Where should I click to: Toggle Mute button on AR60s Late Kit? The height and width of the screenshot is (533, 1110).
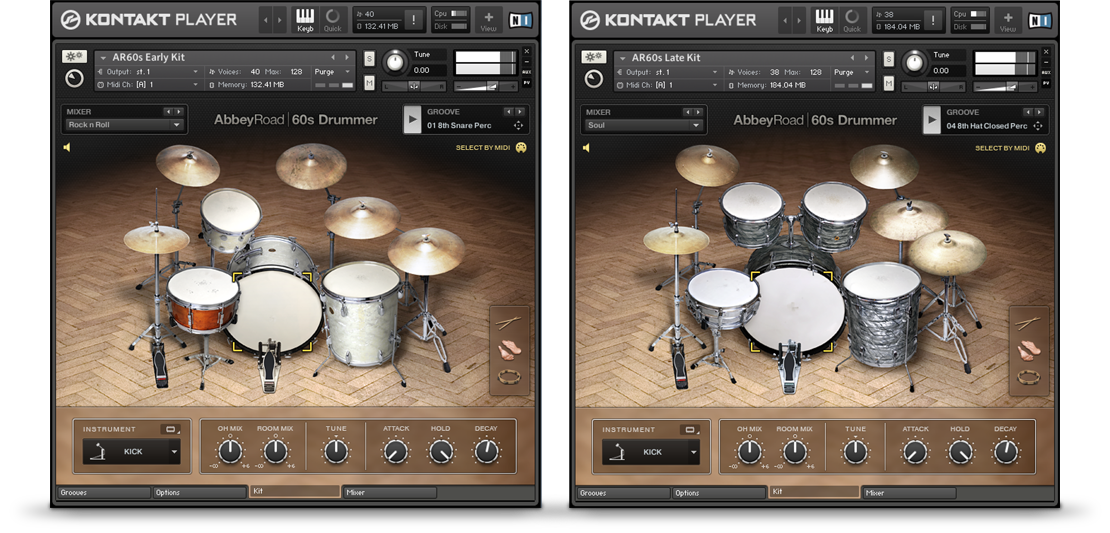[x=889, y=83]
